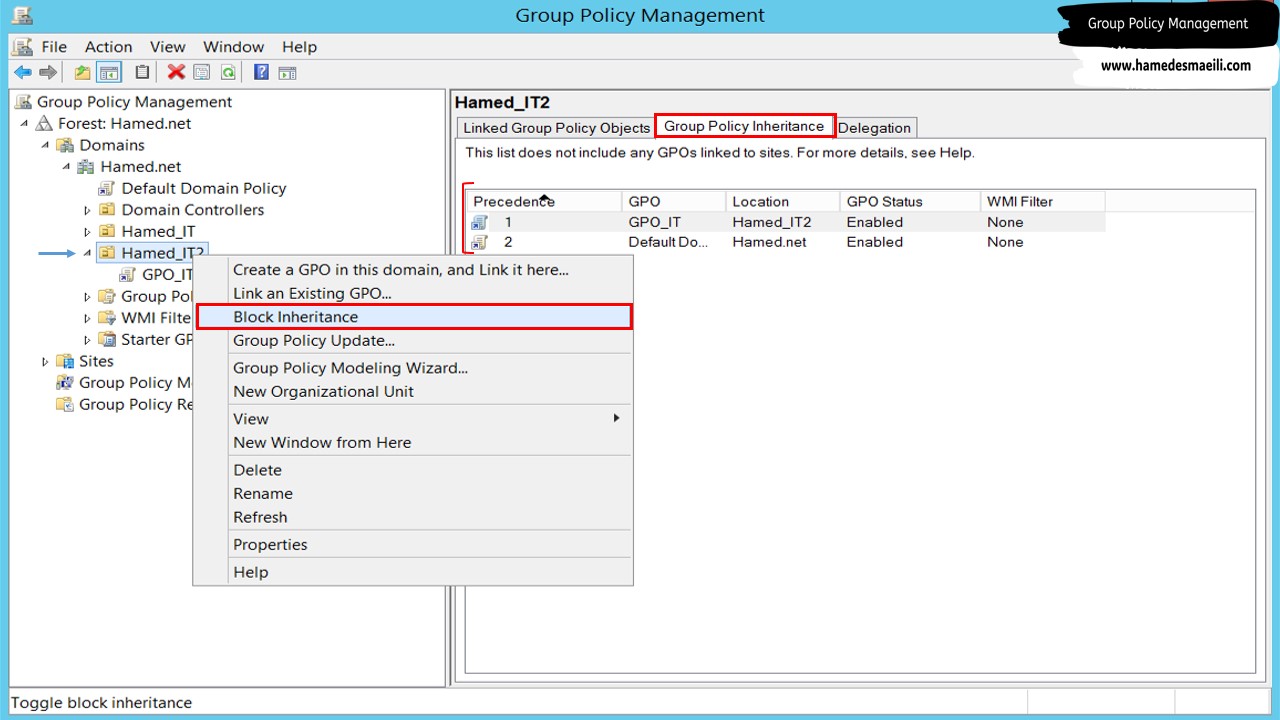Choose Group Policy Update from context menu
This screenshot has height=720, width=1280.
pyautogui.click(x=413, y=341)
